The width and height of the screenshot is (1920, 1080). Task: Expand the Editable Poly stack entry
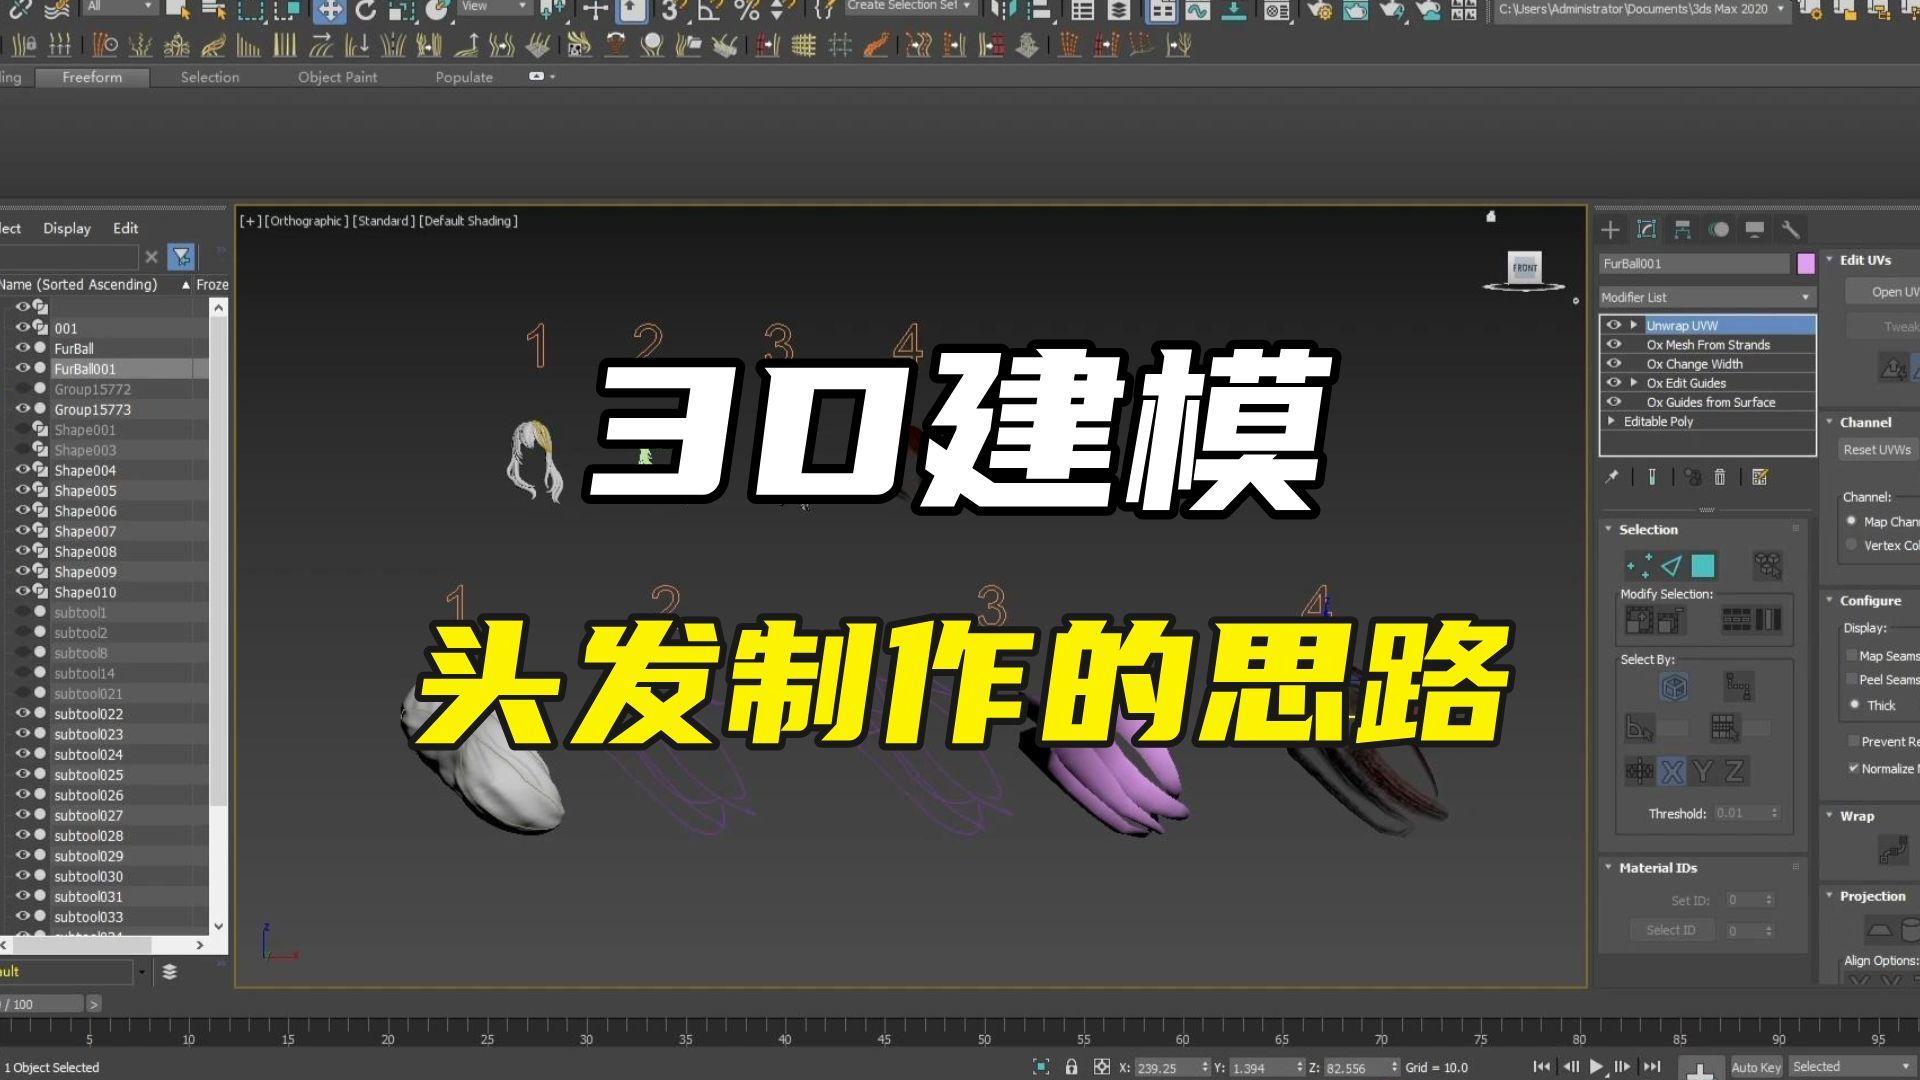1612,421
